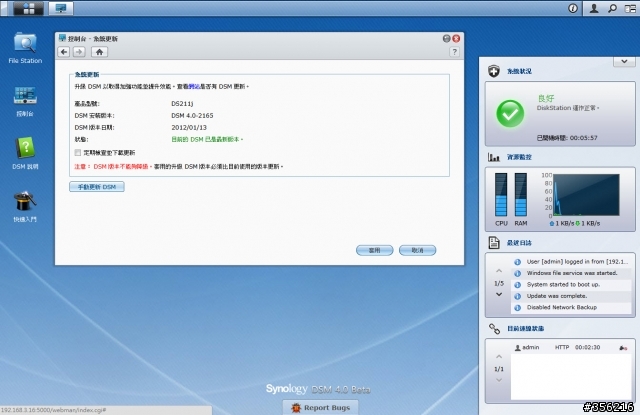Click the green healthy status checkmark
The height and width of the screenshot is (415, 640).
(510, 113)
